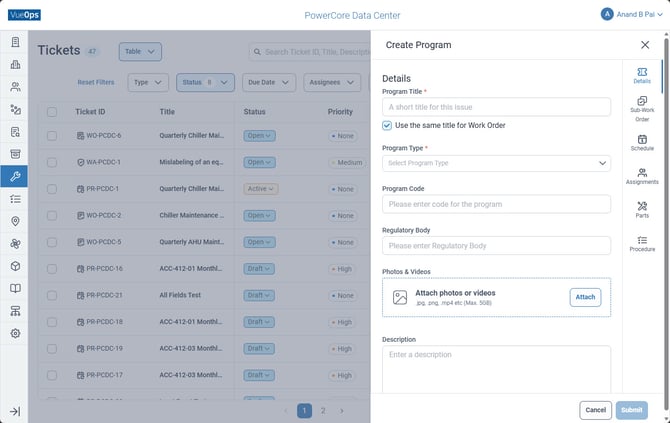Screen dimensions: 670x423
Task: Click the Program Code input field
Action: point(496,204)
